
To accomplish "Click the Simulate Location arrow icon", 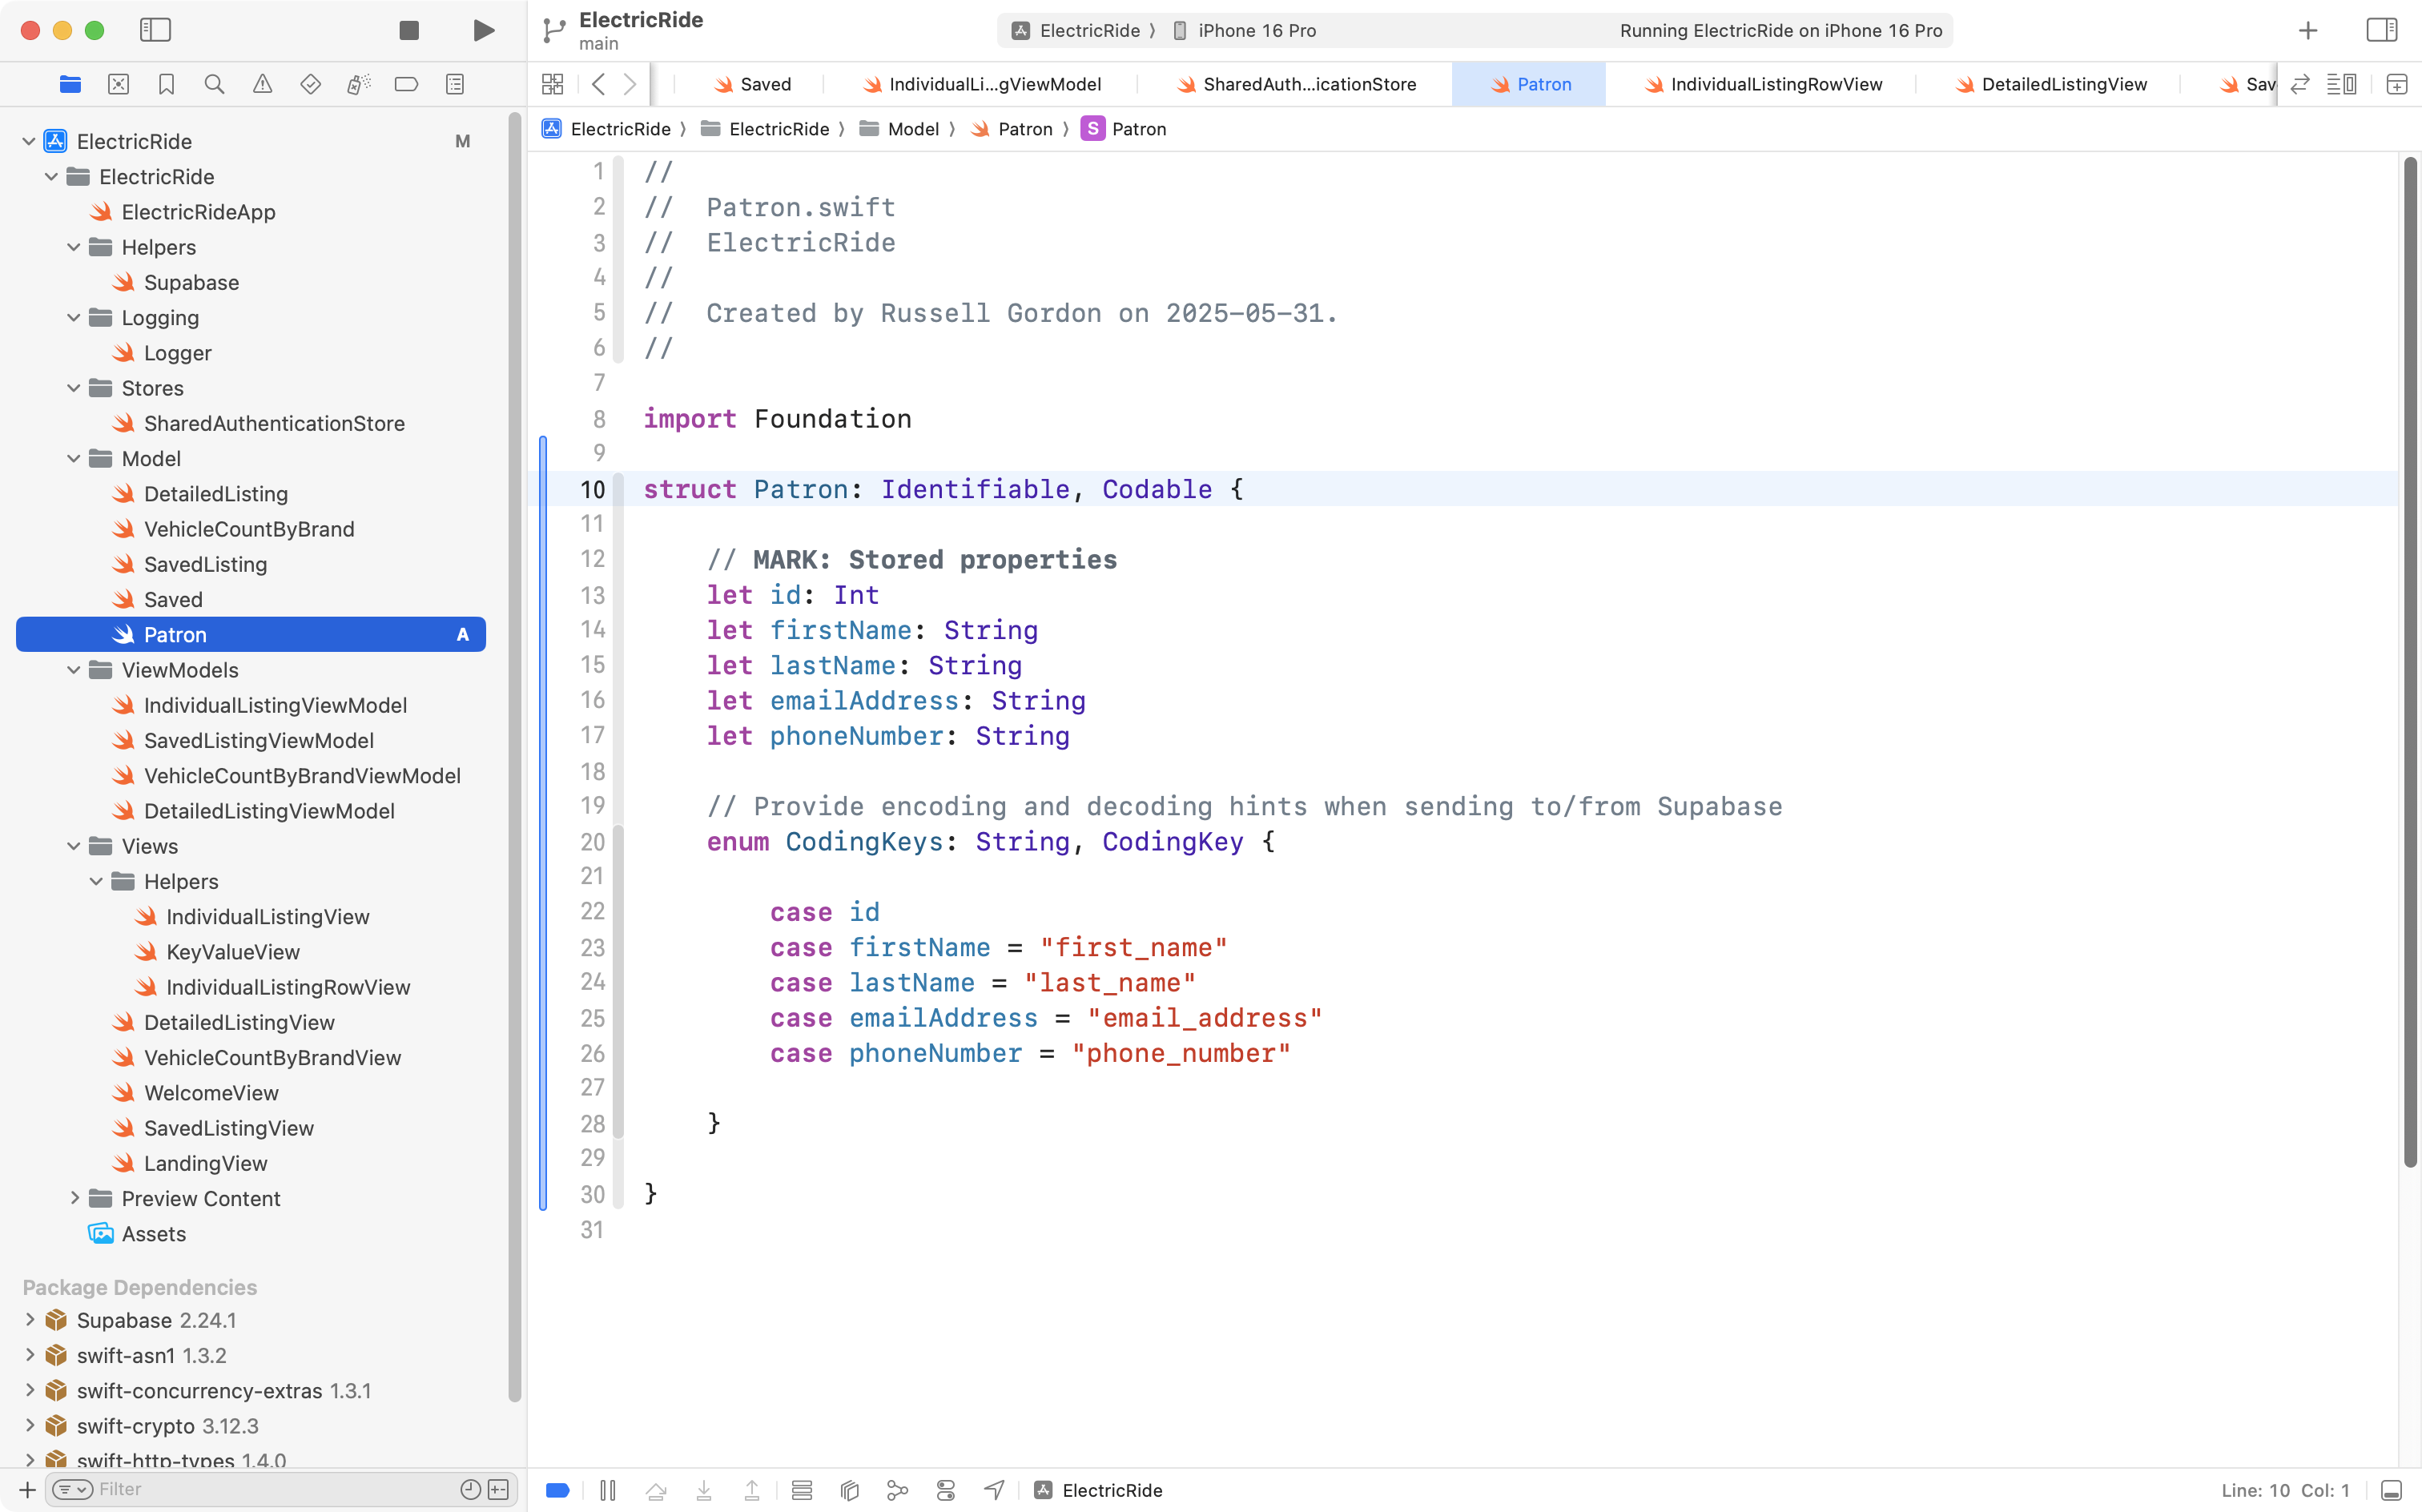I will coord(994,1490).
